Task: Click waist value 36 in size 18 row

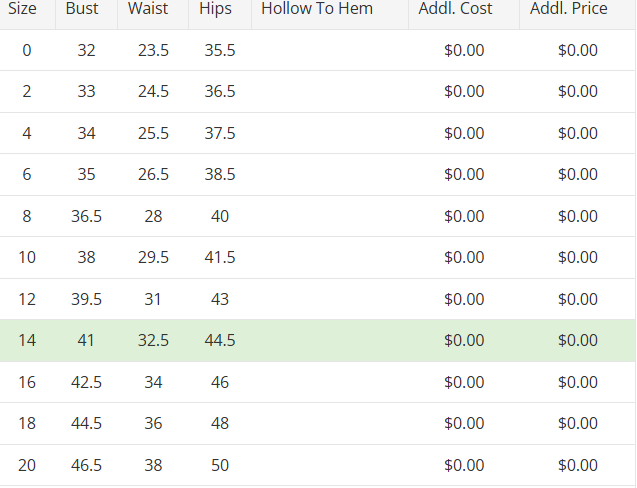Action: coord(153,423)
